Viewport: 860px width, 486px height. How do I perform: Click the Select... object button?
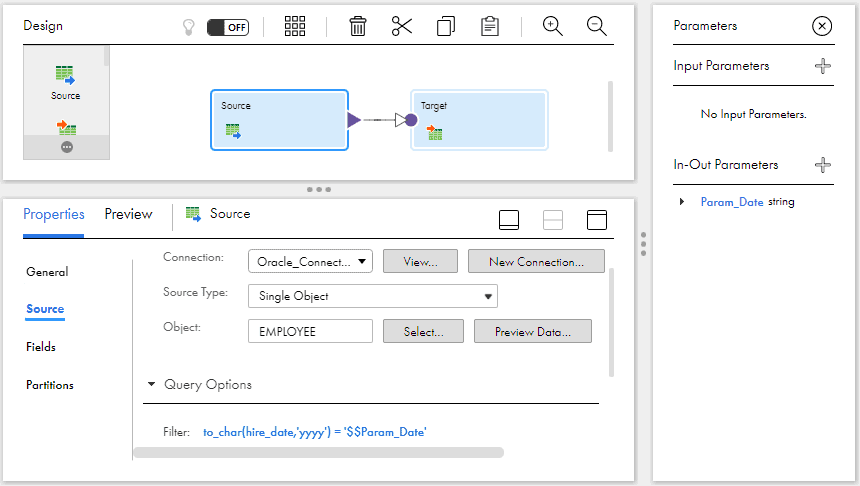click(x=423, y=331)
